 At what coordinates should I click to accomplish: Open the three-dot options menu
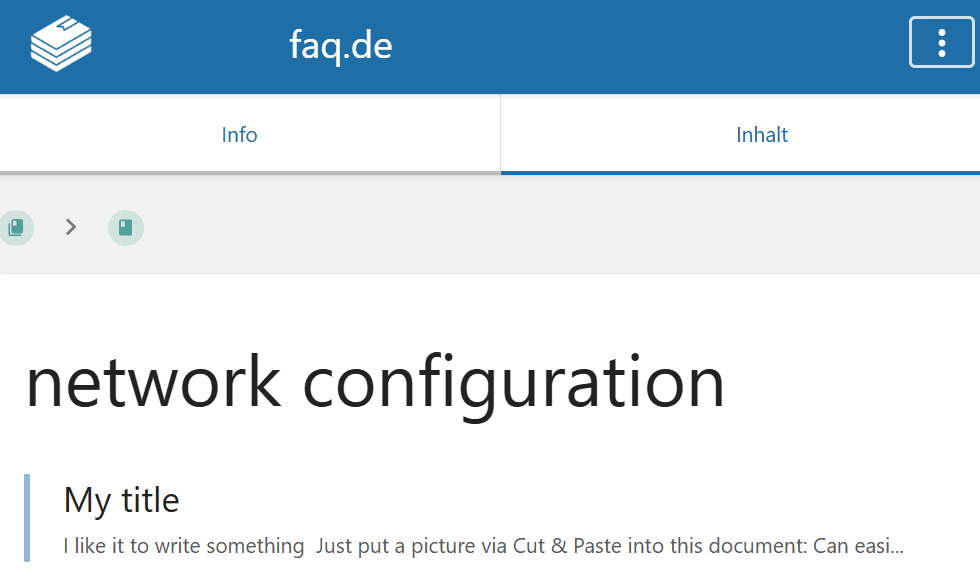941,43
